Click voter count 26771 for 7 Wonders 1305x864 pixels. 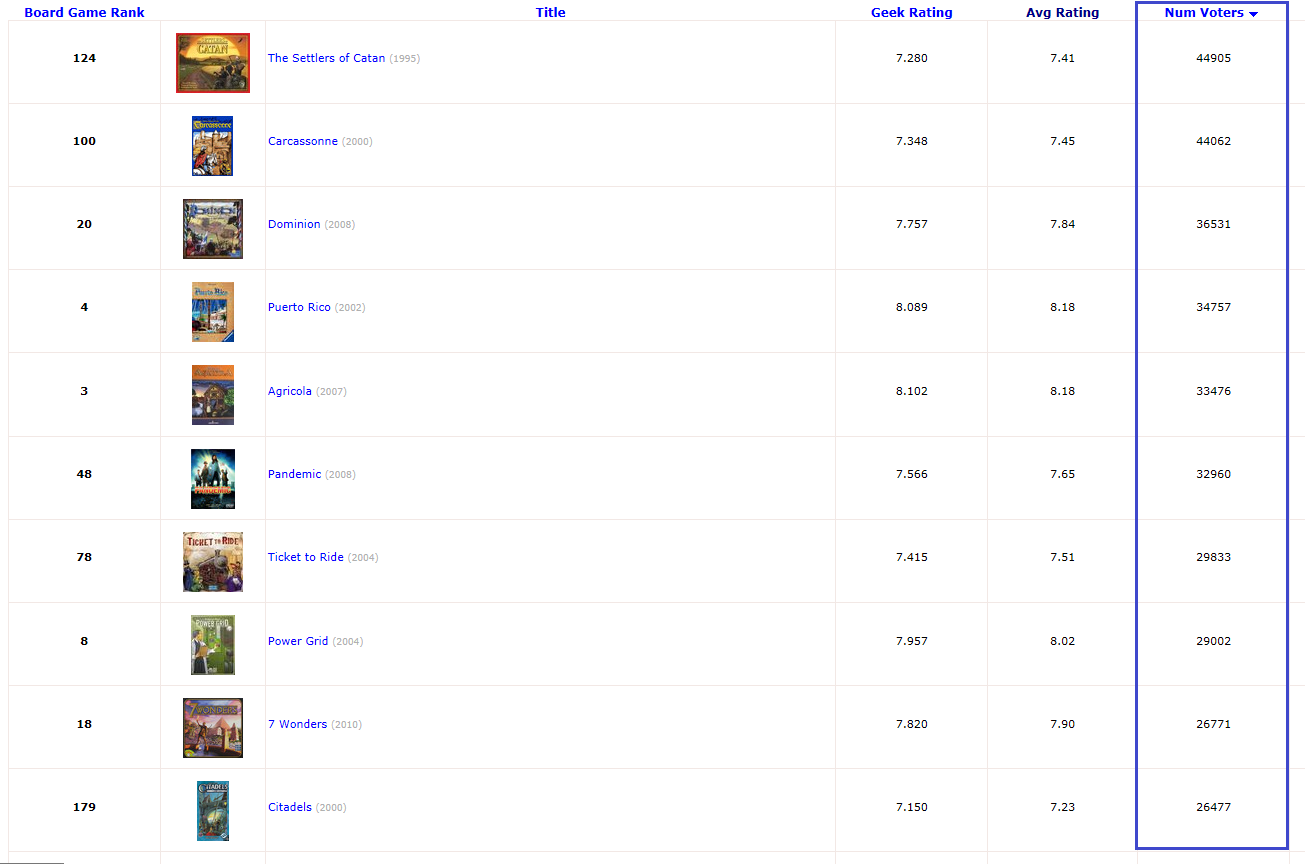[1214, 724]
